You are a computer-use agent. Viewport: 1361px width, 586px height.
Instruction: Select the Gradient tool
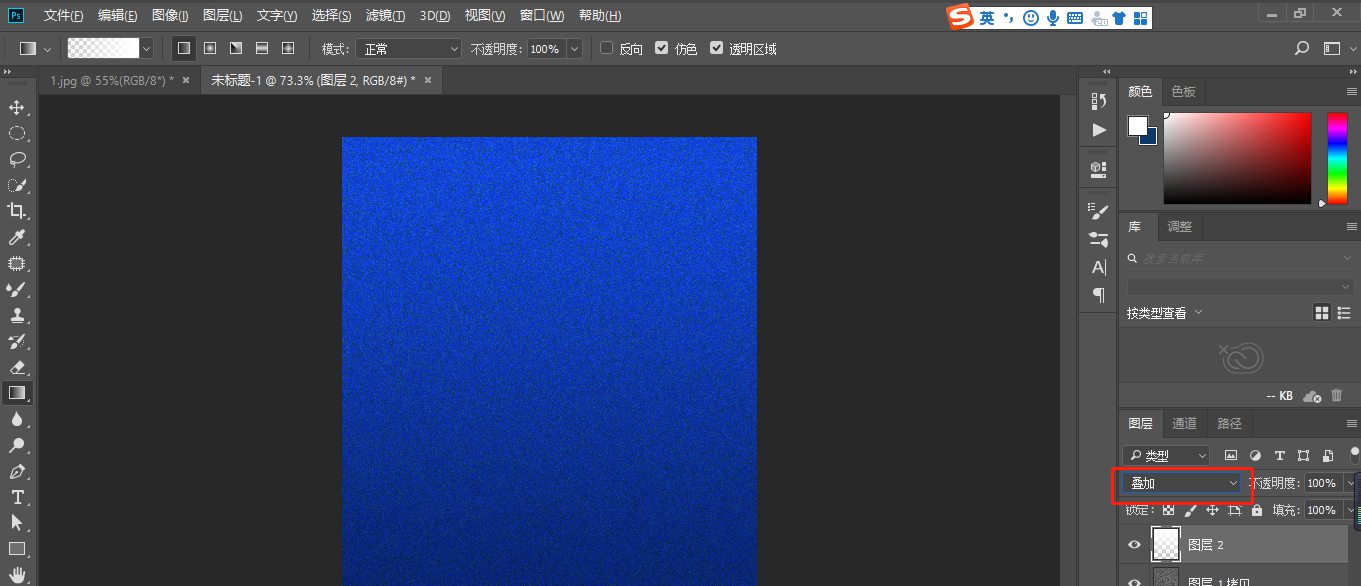coord(17,392)
